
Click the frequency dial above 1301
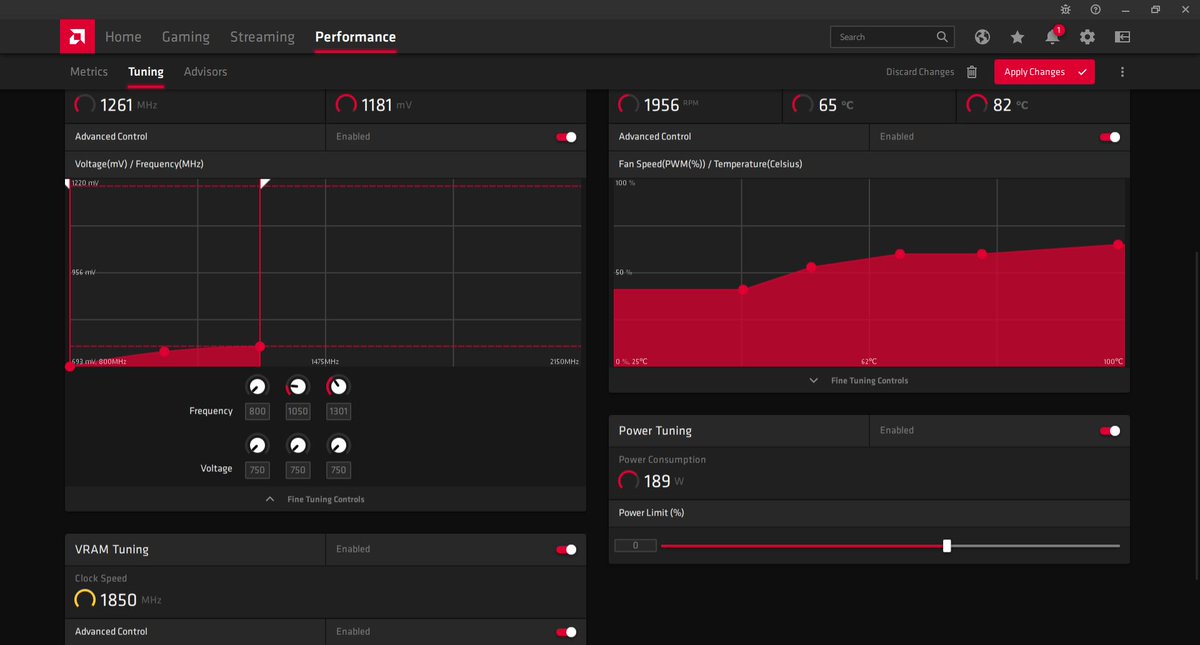click(338, 386)
